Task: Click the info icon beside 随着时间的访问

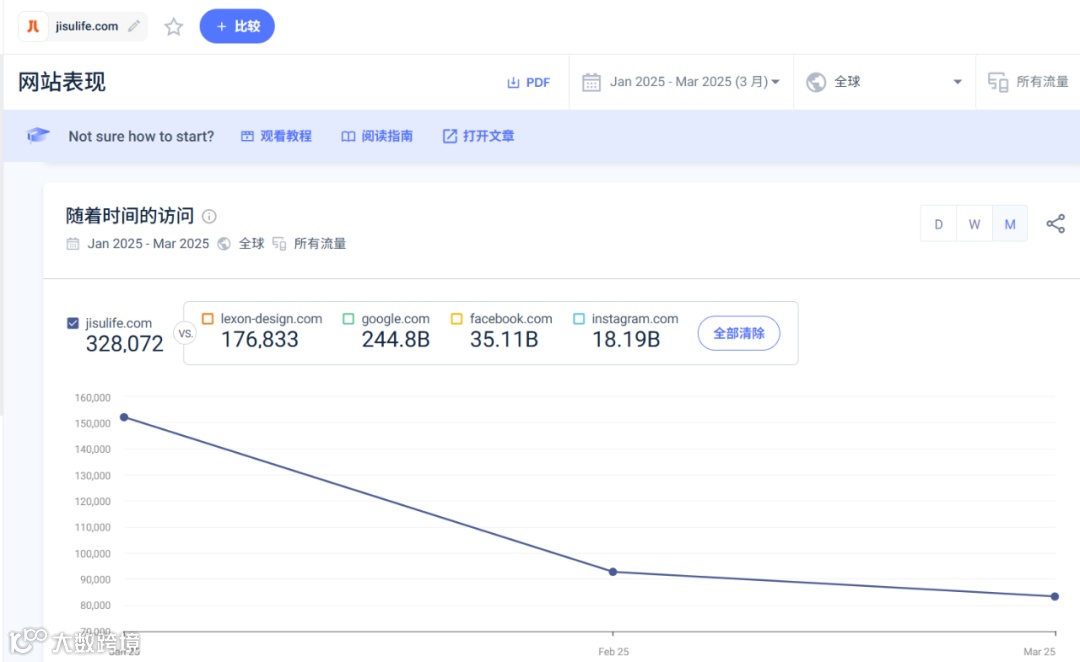Action: (x=209, y=216)
